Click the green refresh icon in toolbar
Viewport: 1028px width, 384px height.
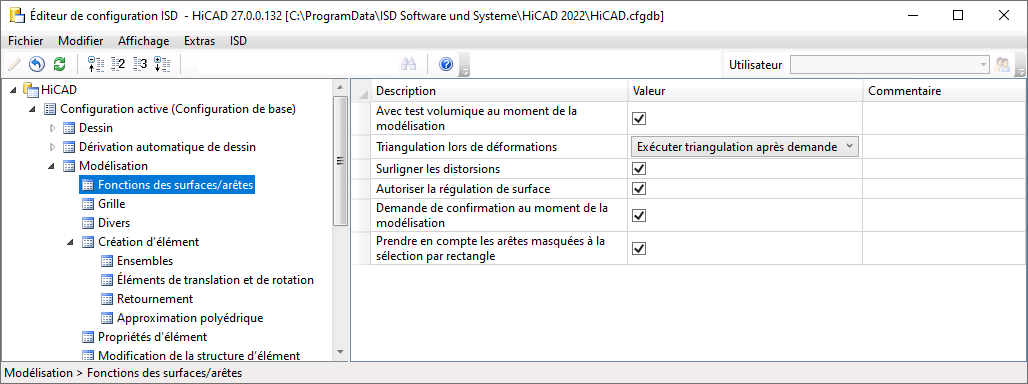coord(60,64)
